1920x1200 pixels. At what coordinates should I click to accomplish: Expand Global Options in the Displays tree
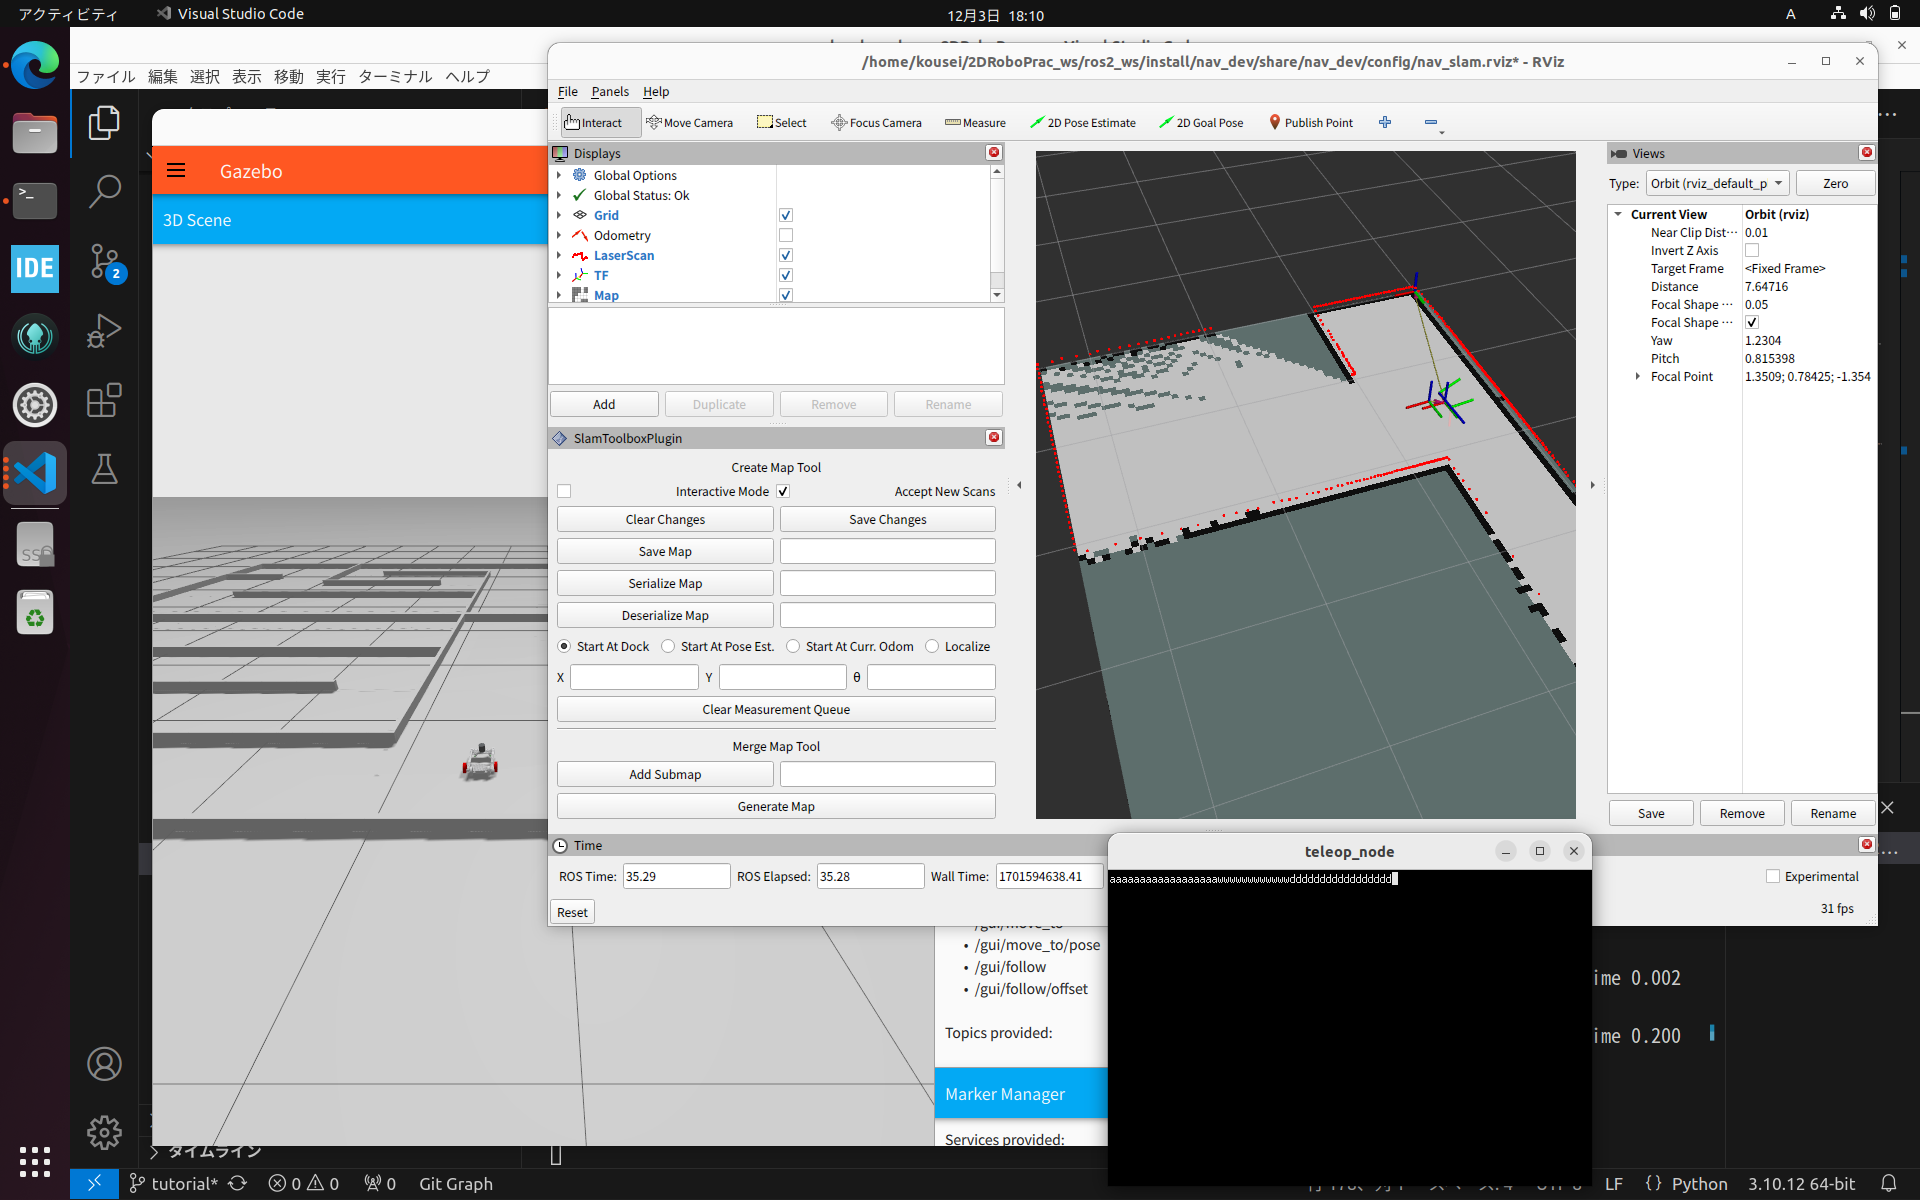[x=559, y=175]
